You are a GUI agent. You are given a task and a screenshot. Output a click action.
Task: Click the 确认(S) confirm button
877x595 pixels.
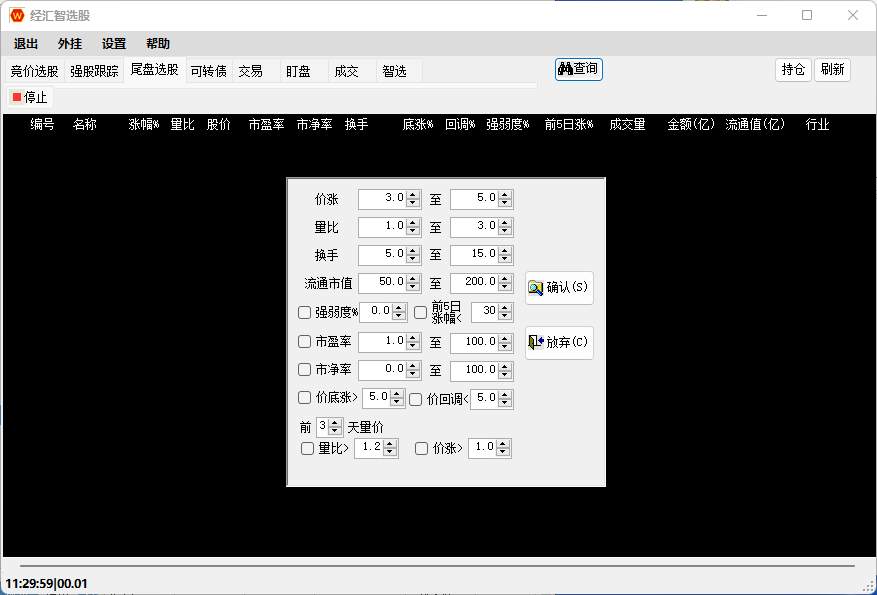[559, 288]
